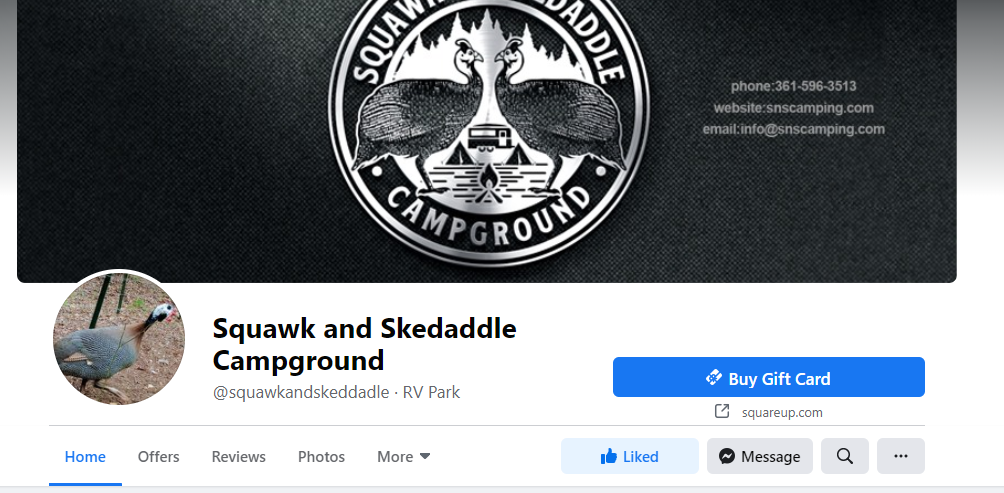Switch to the Offers tab
Viewport: 1004px width, 493px height.
(158, 457)
